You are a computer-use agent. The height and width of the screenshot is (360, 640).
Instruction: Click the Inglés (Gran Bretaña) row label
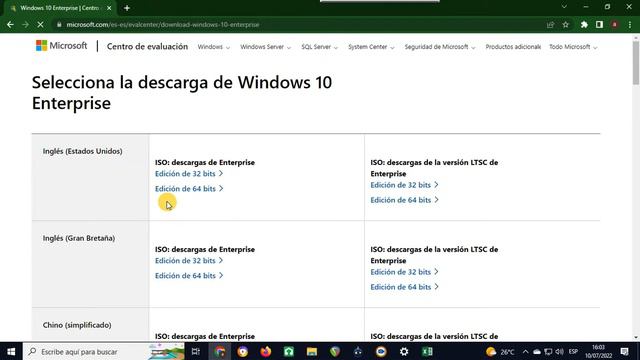tap(79, 238)
